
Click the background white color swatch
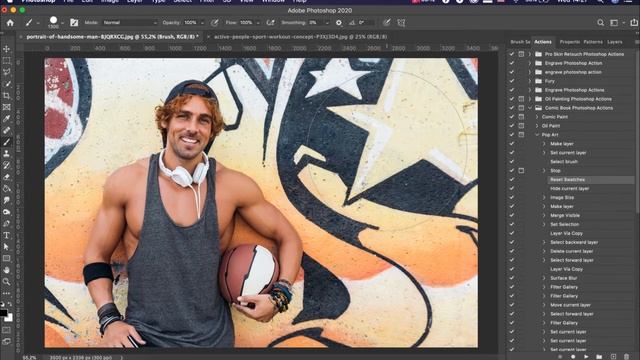[9, 318]
